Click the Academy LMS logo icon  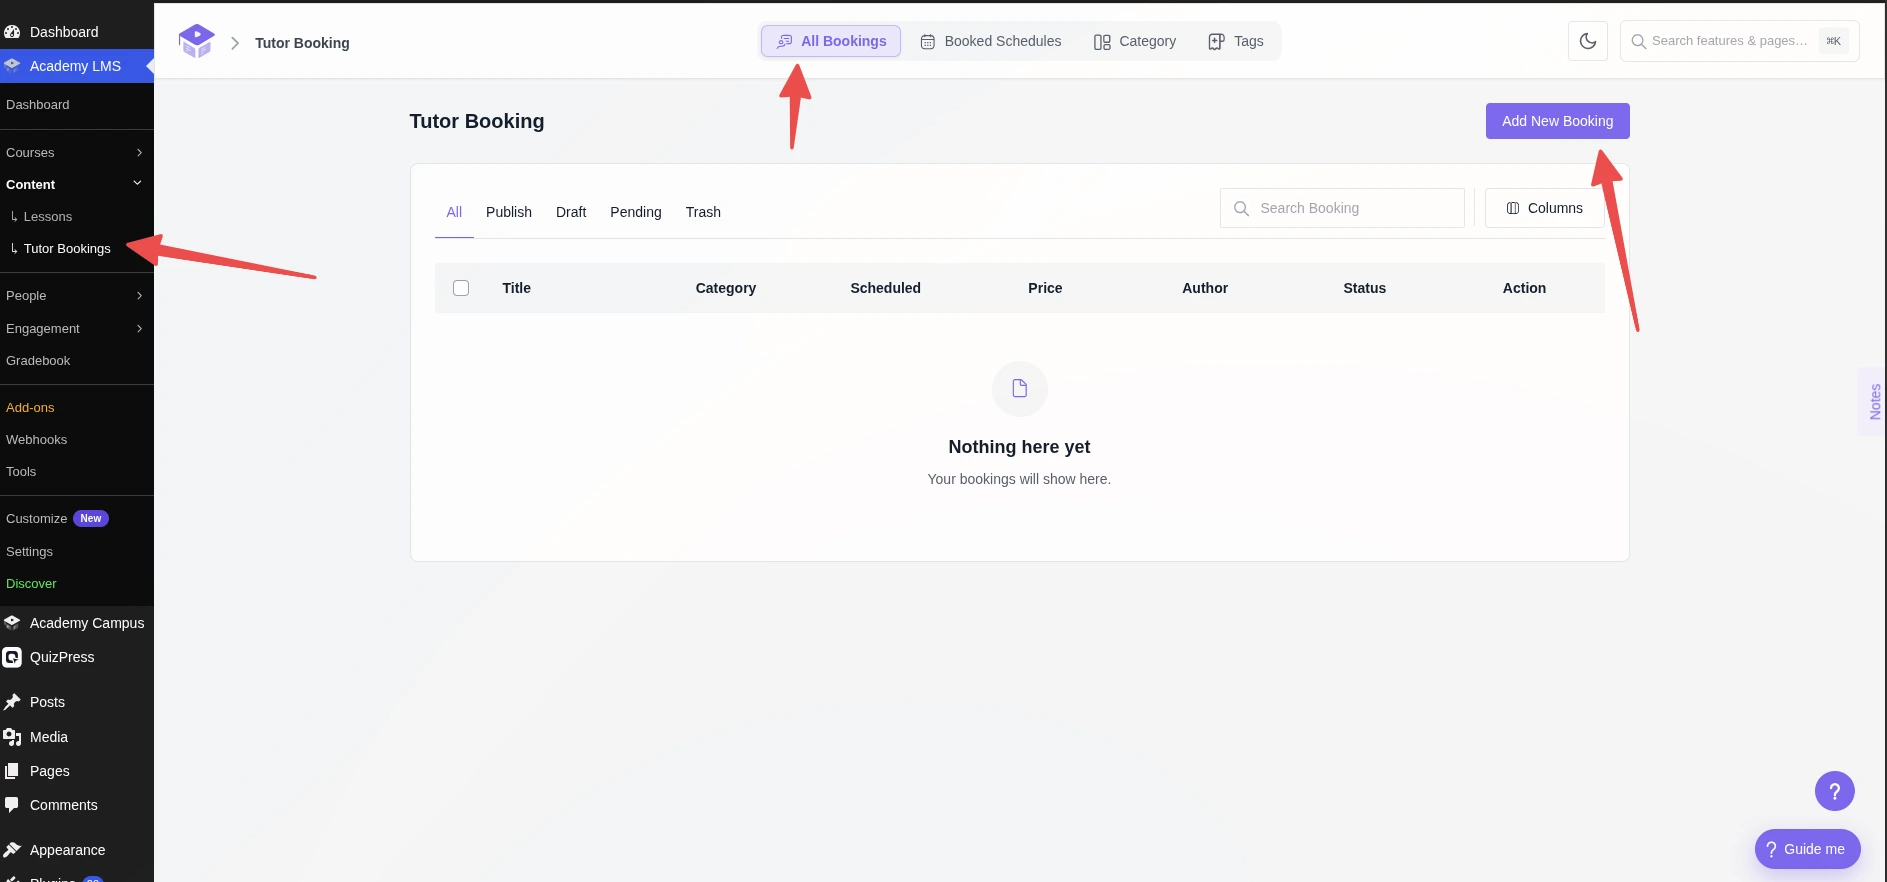tap(196, 41)
